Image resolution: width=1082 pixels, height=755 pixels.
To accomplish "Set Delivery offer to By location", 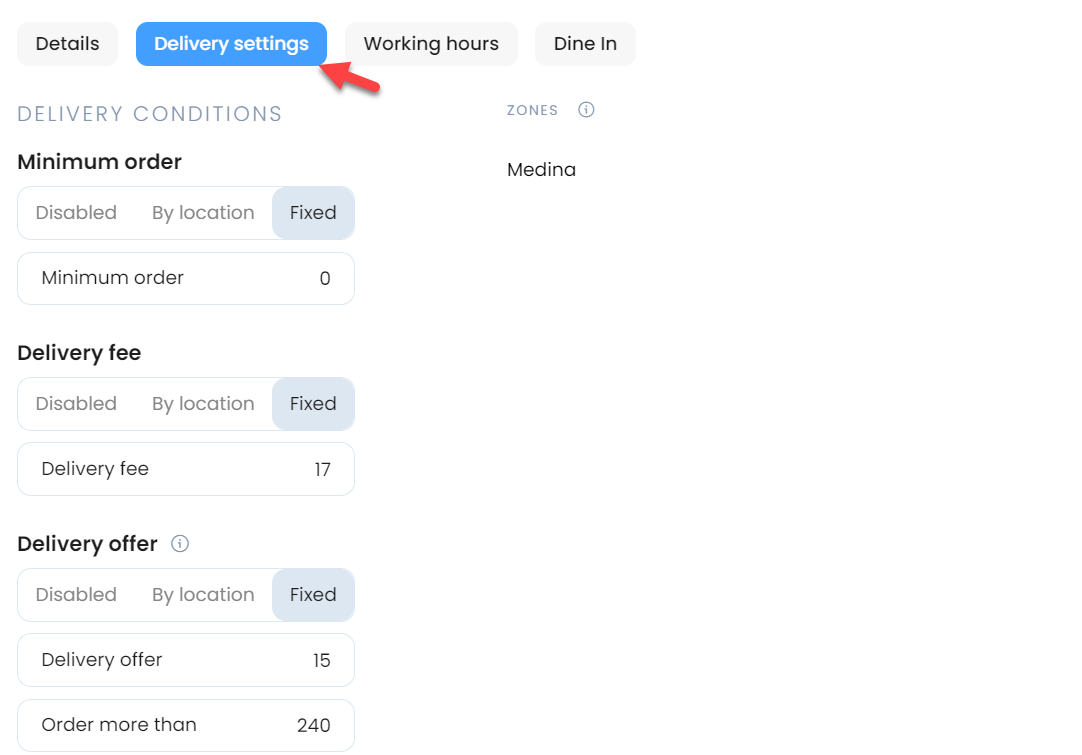I will pos(203,595).
